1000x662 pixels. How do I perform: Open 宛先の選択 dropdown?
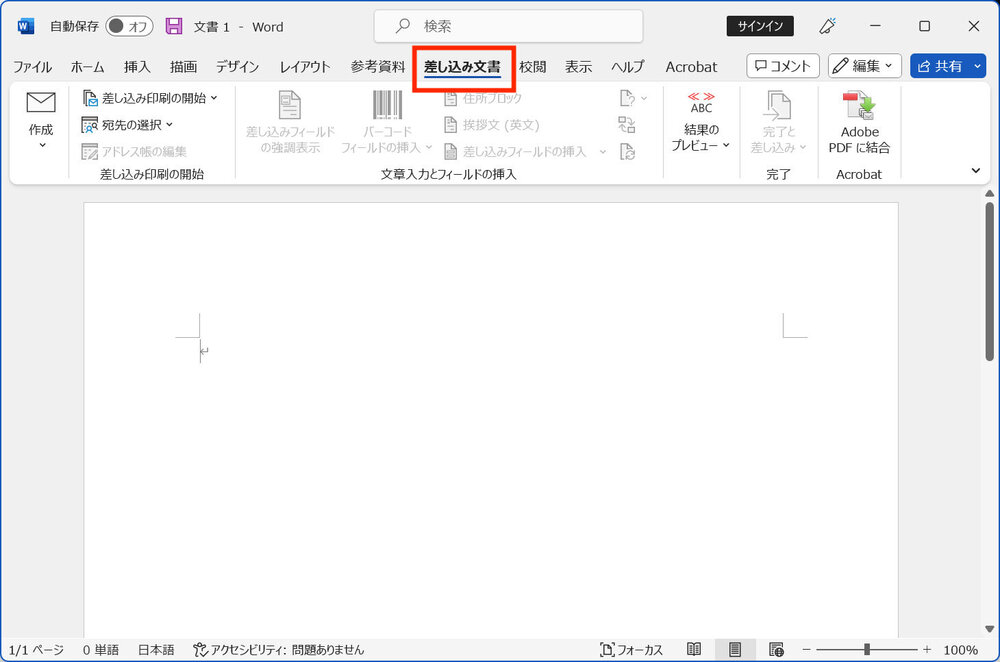pos(128,125)
